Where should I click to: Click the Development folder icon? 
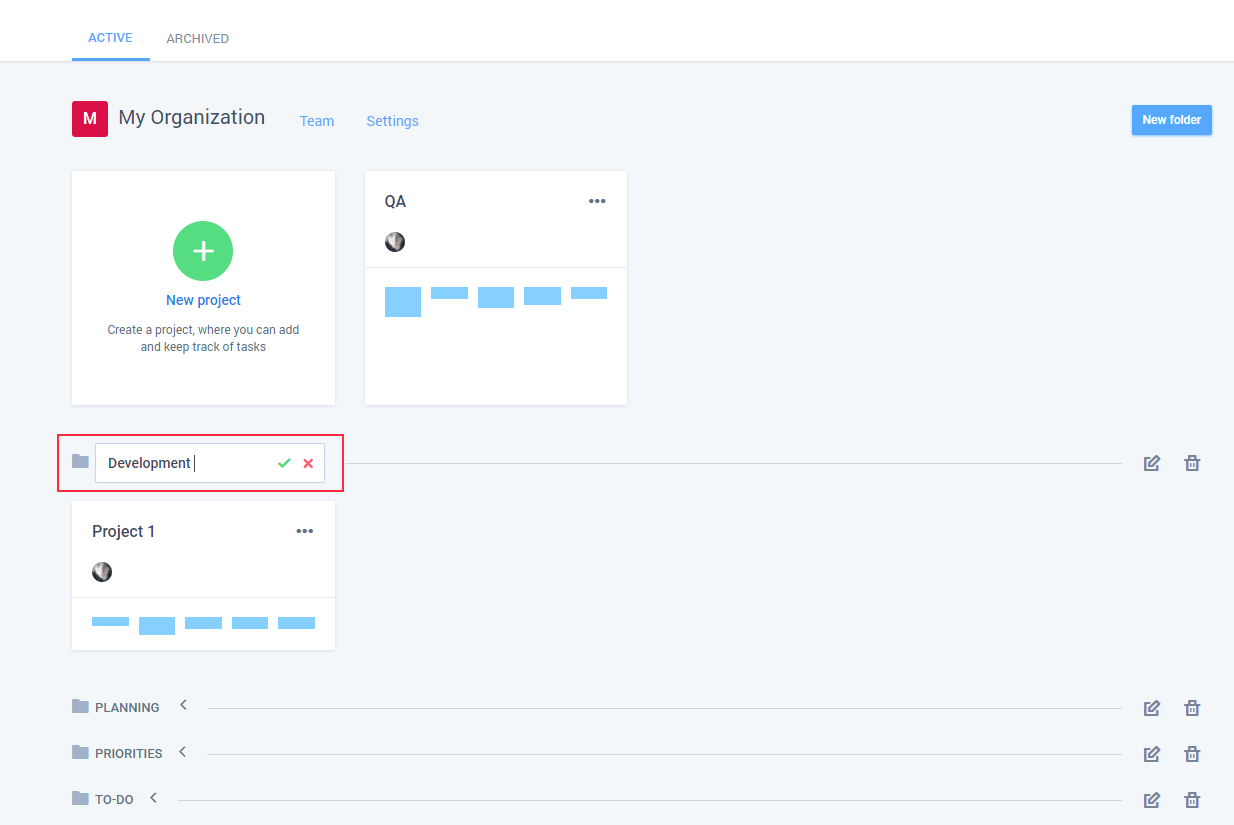click(x=80, y=461)
